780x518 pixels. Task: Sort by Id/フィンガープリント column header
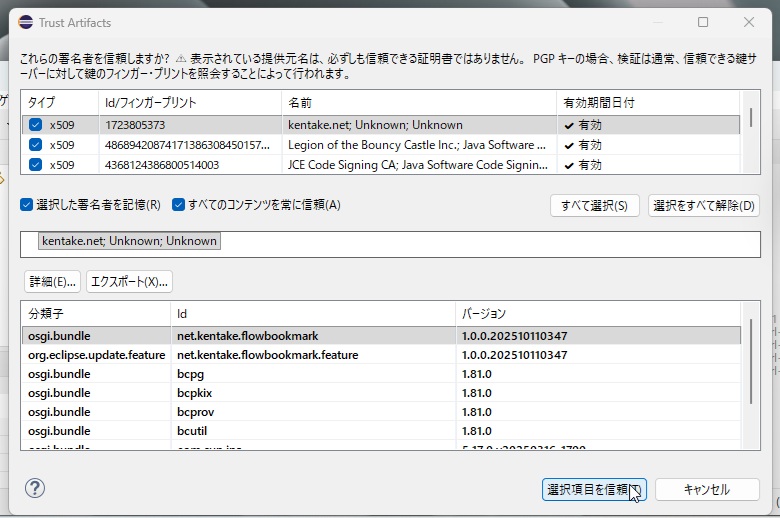click(150, 103)
